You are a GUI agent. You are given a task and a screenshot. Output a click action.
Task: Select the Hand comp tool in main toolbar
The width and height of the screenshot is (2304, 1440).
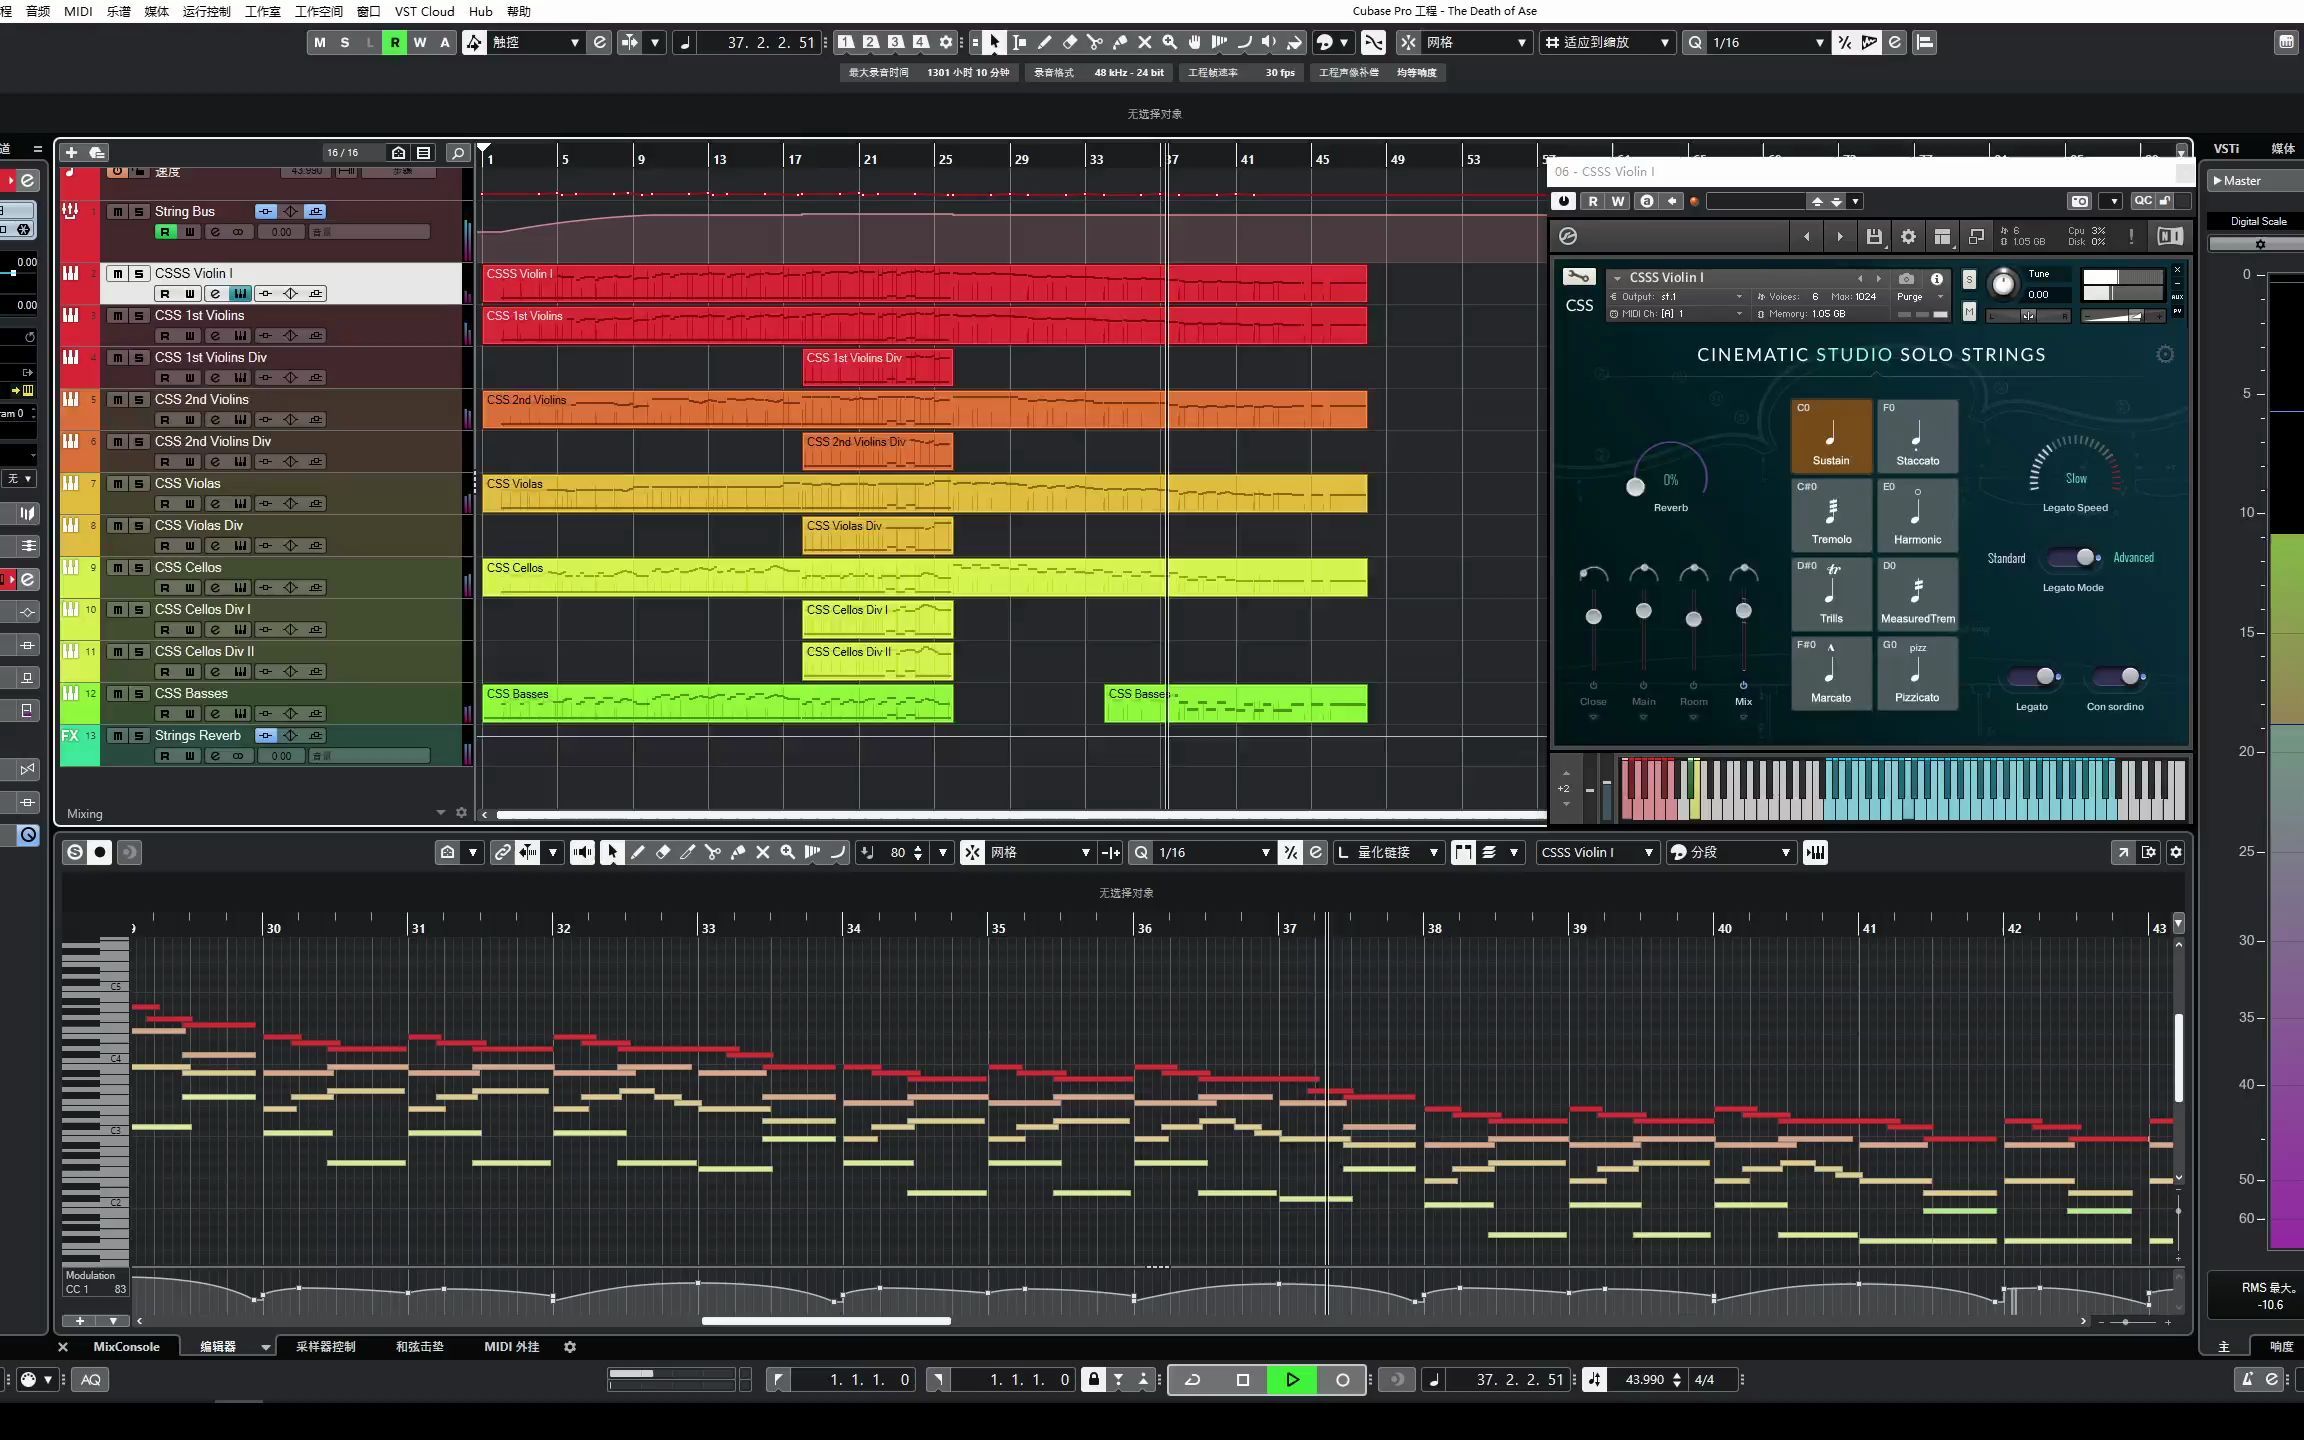click(1195, 42)
